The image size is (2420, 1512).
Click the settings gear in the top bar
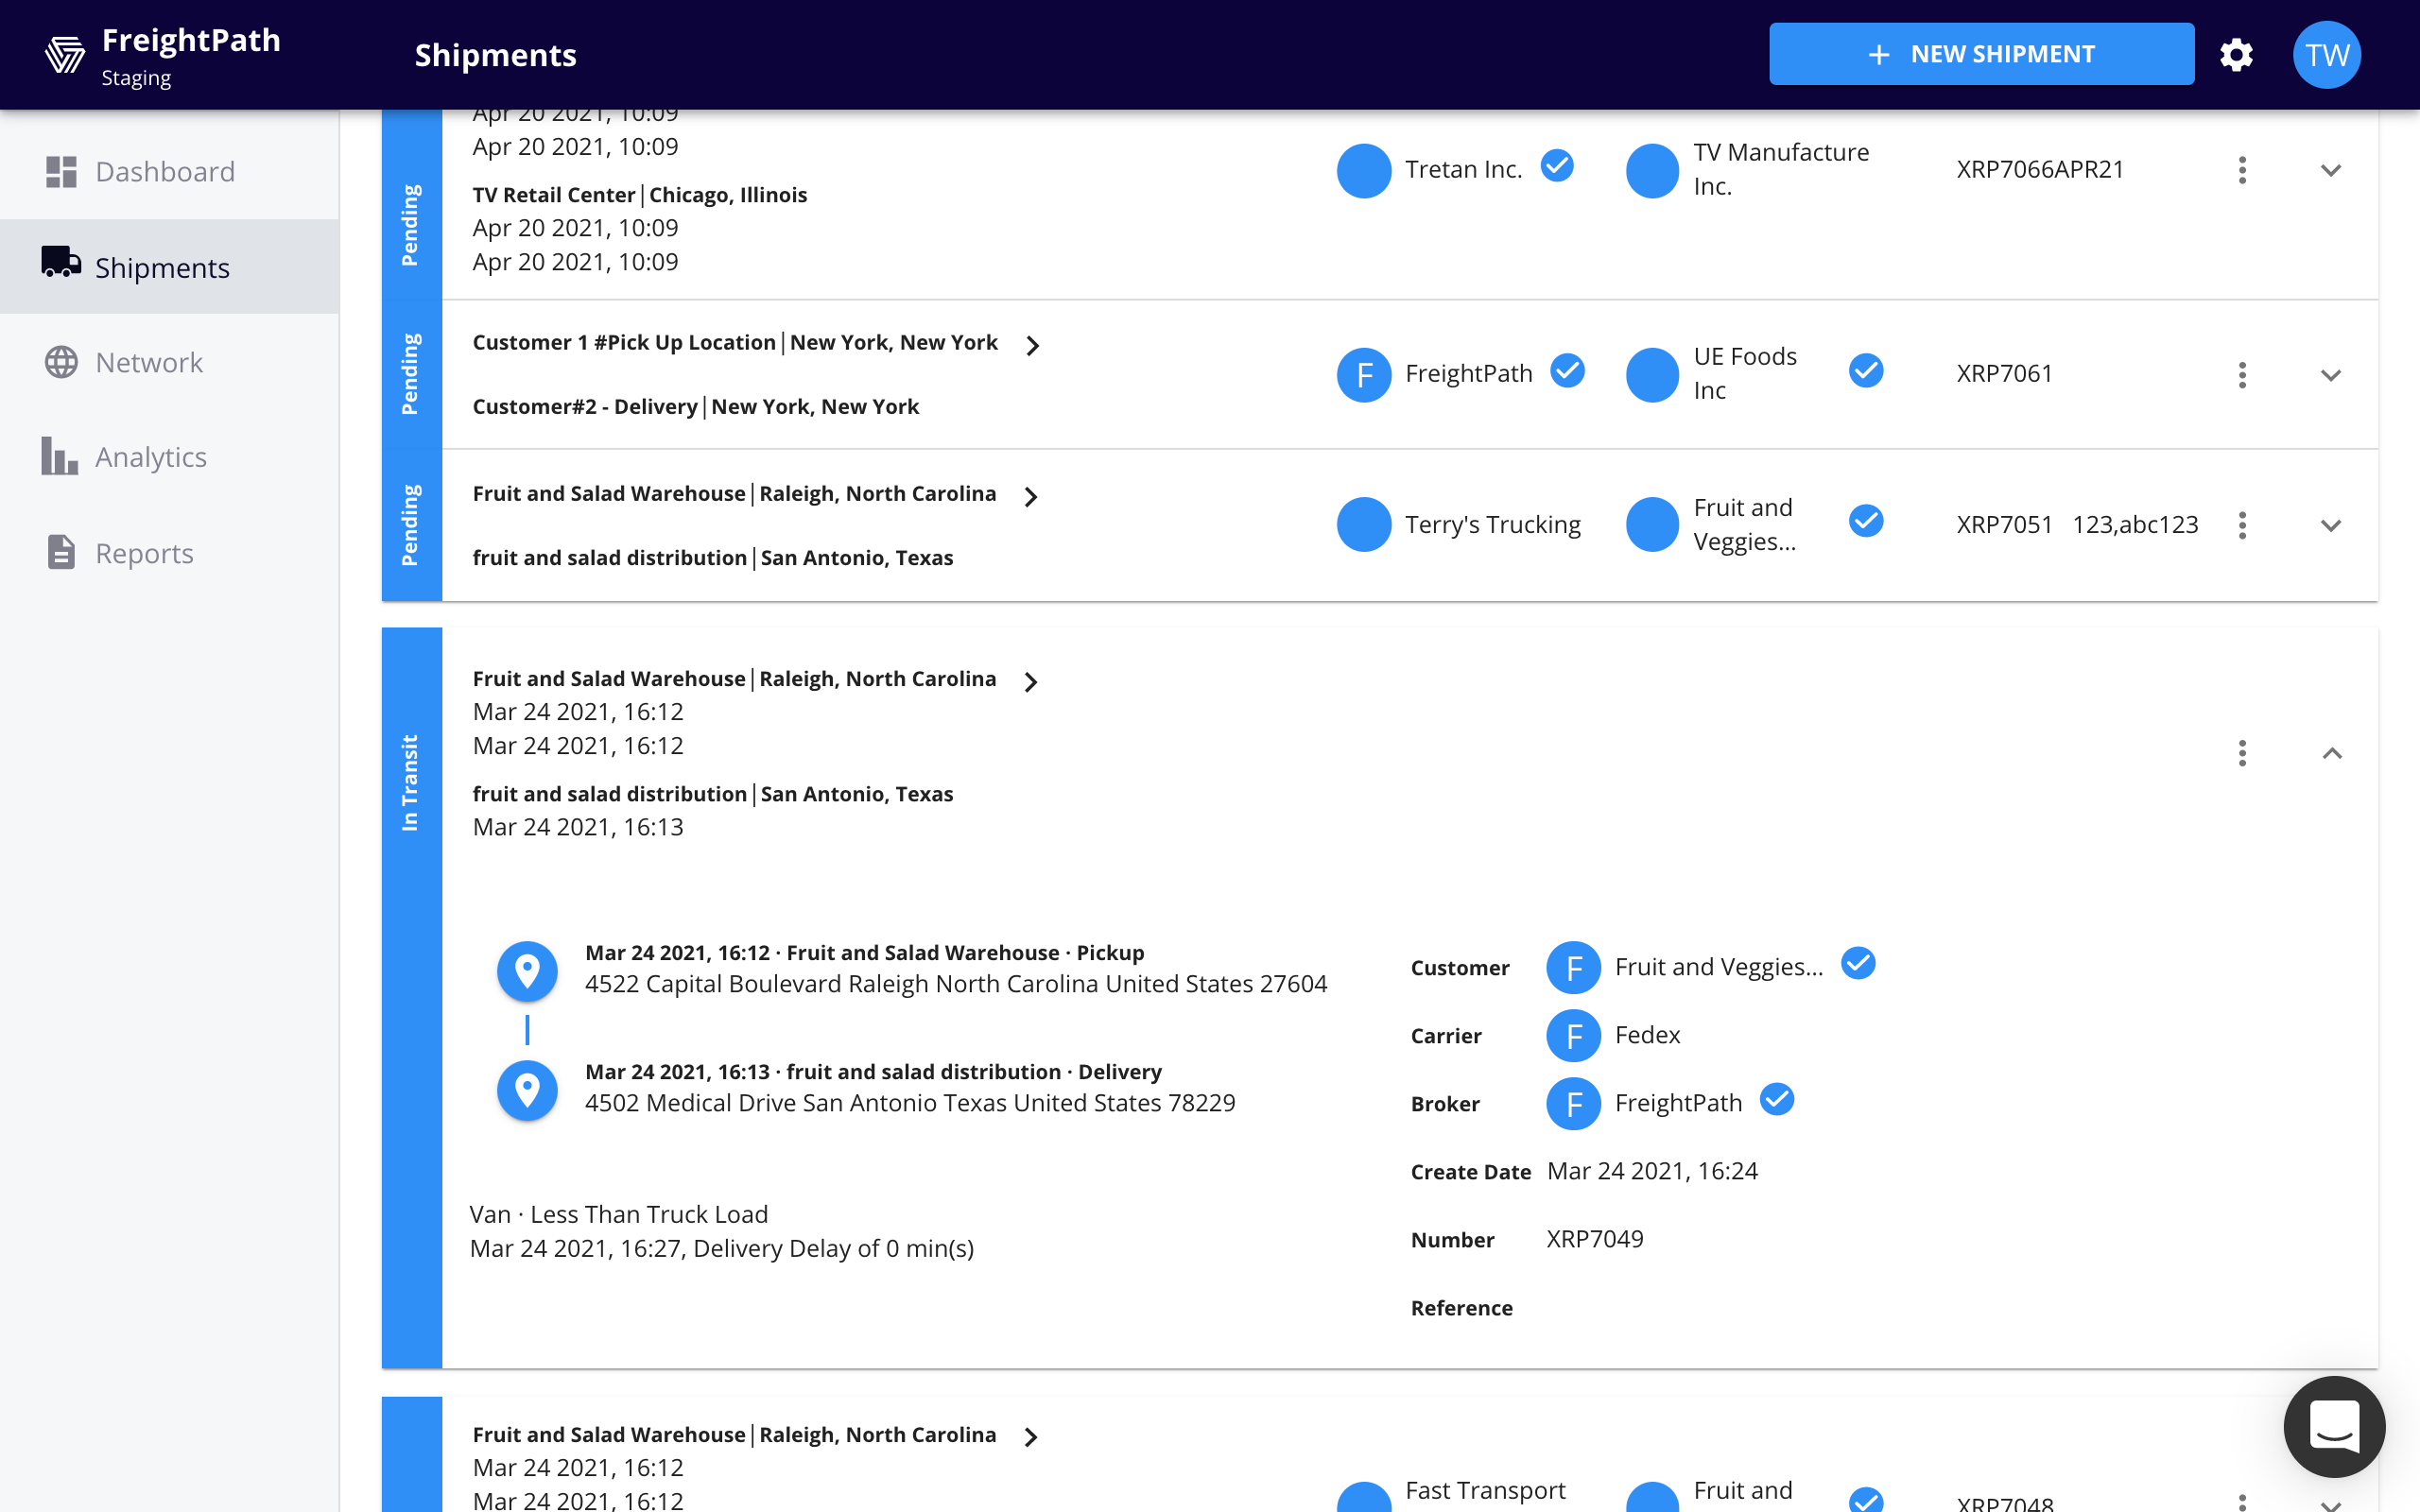[2237, 54]
